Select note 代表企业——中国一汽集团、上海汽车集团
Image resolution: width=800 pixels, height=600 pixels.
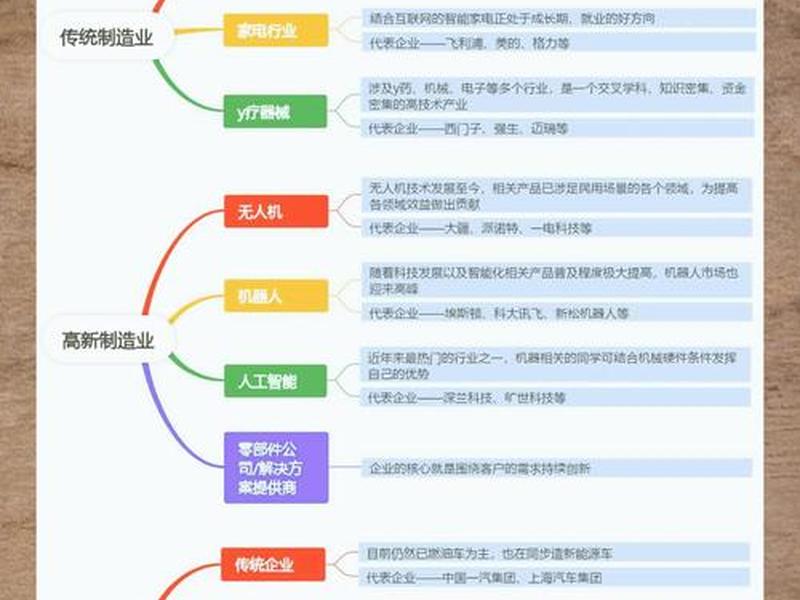pyautogui.click(x=555, y=578)
